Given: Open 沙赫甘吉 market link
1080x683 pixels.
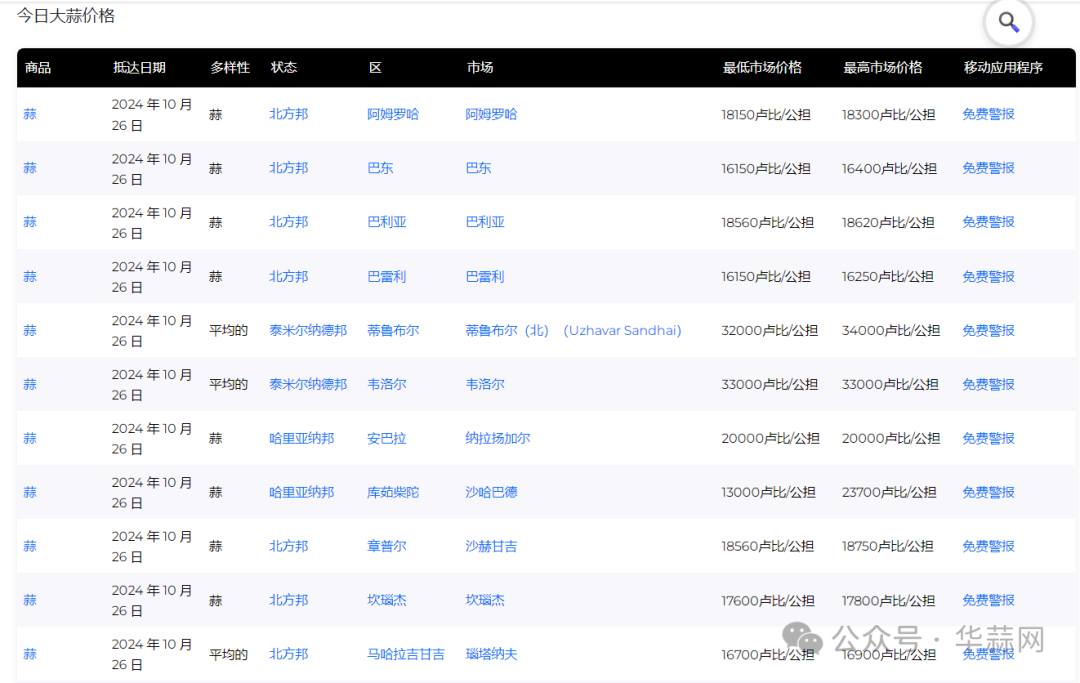Looking at the screenshot, I should 491,546.
